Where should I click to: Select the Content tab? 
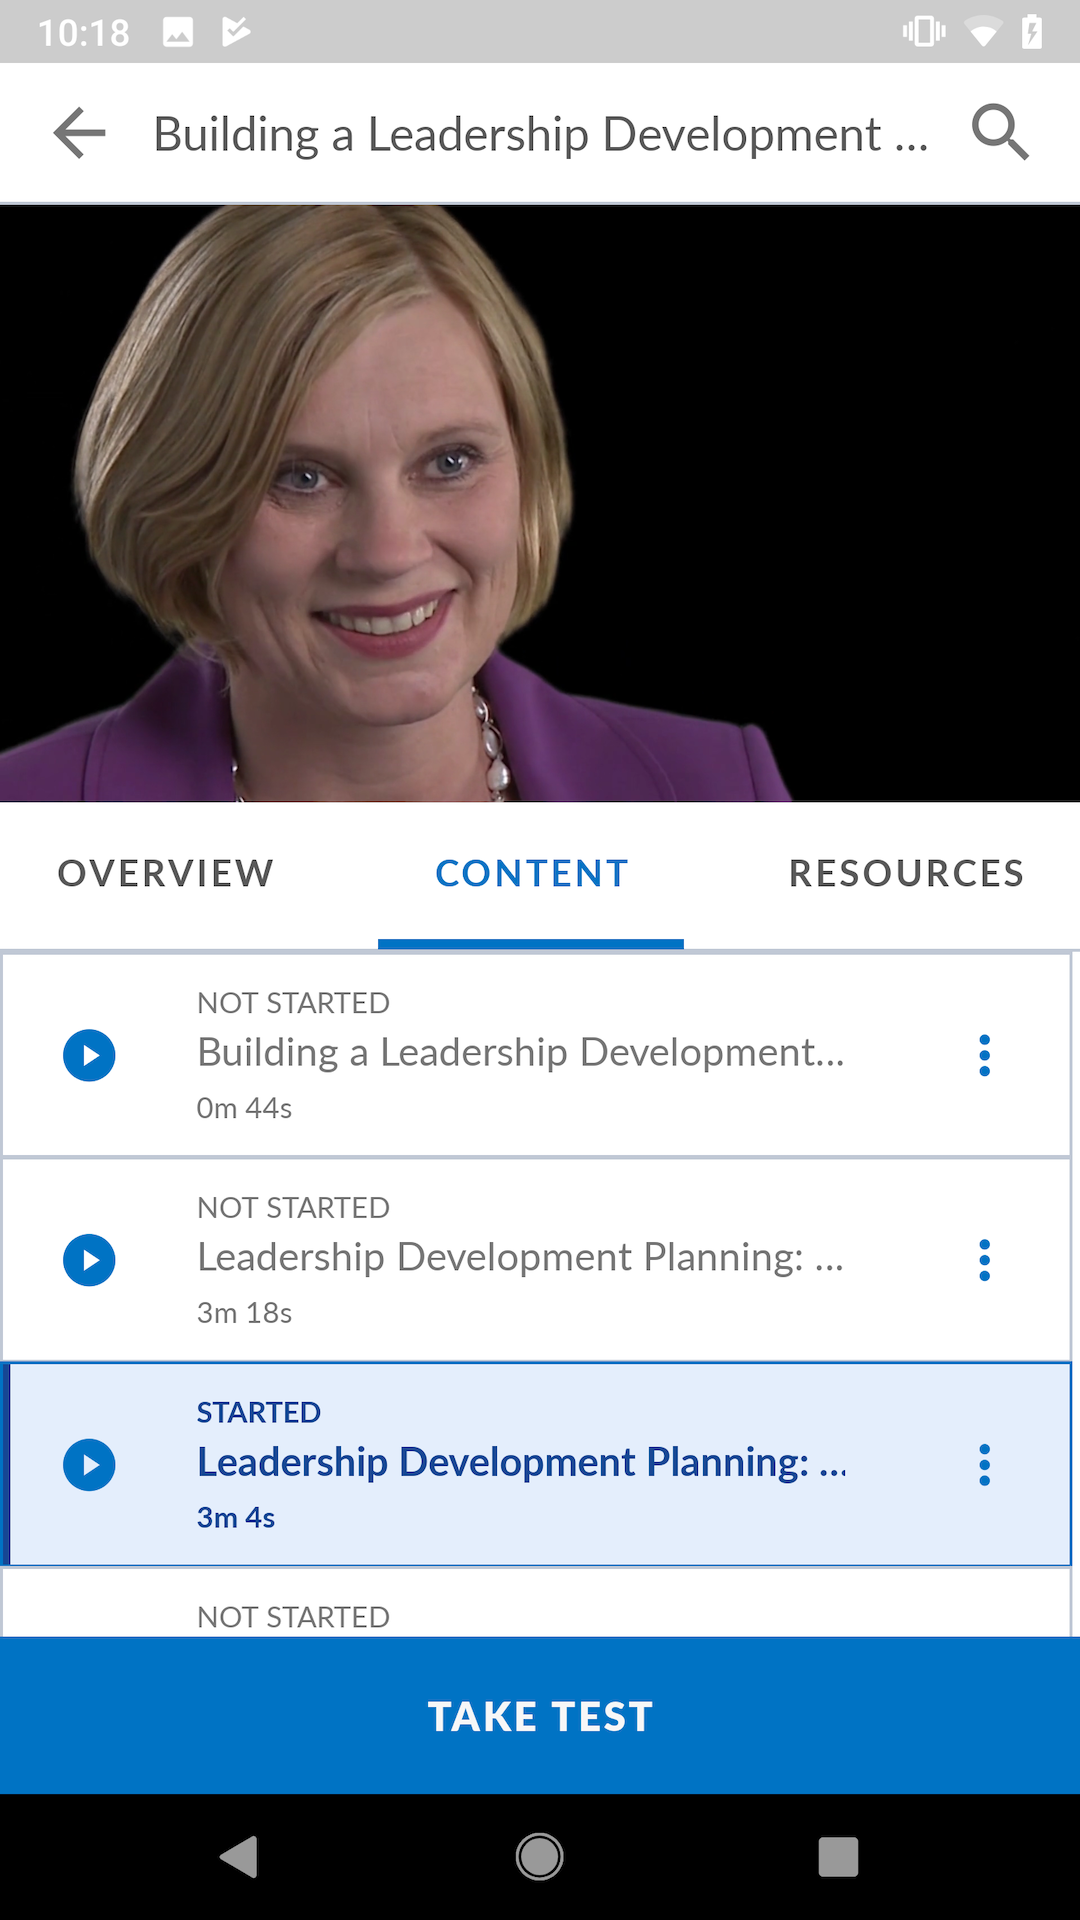(531, 873)
